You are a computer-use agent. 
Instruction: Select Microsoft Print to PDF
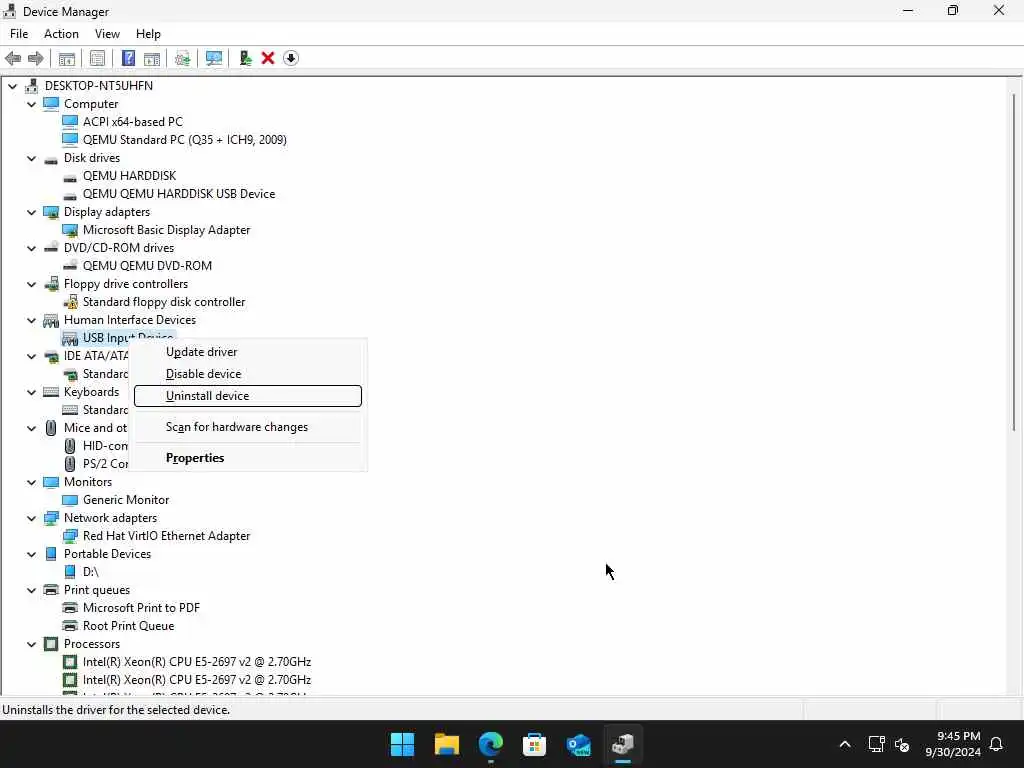(141, 608)
